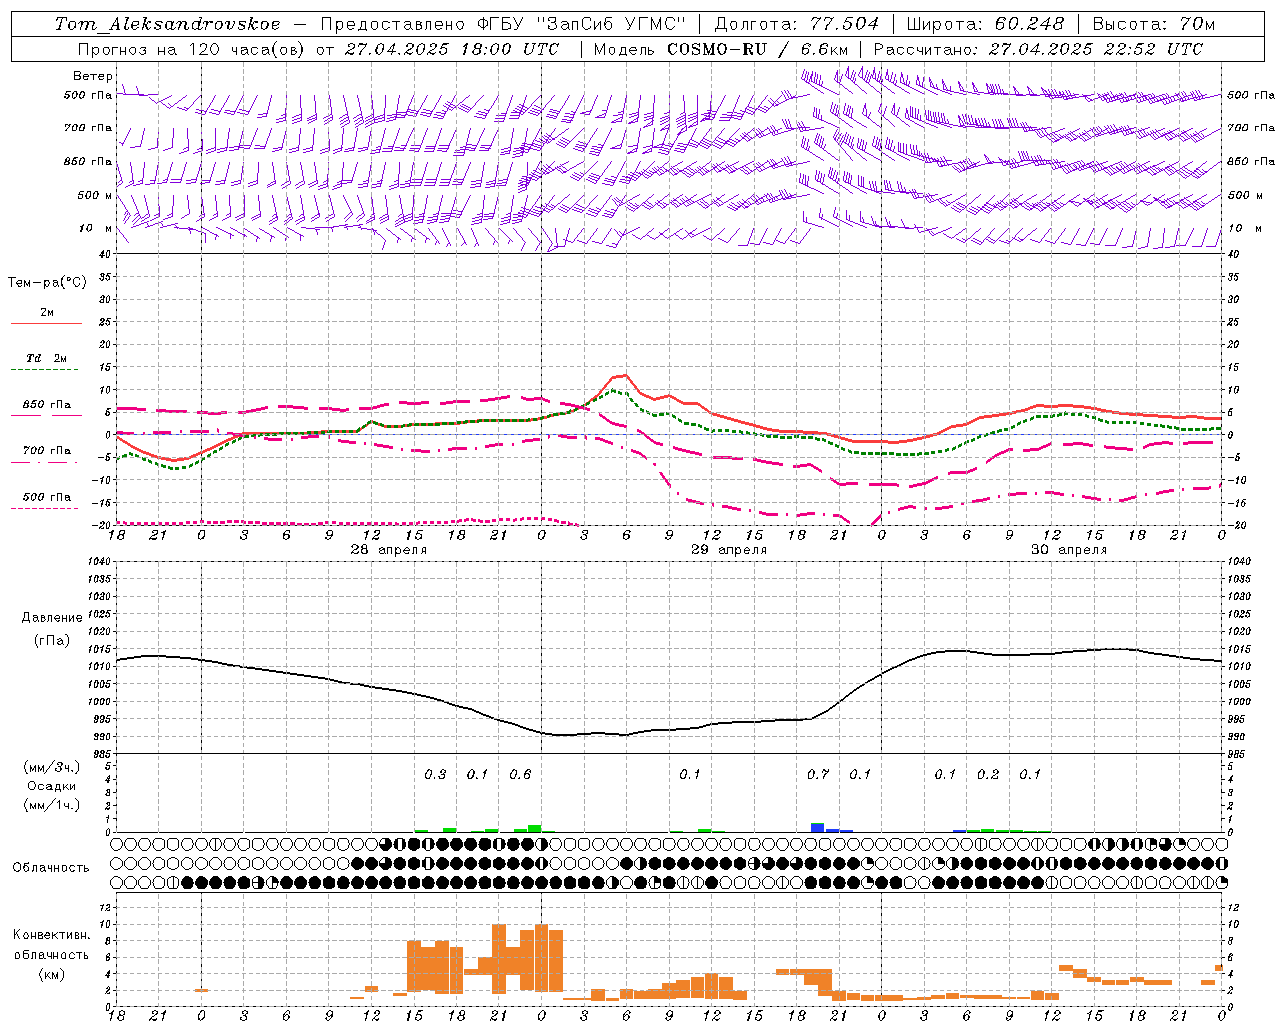This screenshot has width=1280, height=1024.
Task: Click the blue precipitation bar below 0.7
Action: click(x=817, y=828)
